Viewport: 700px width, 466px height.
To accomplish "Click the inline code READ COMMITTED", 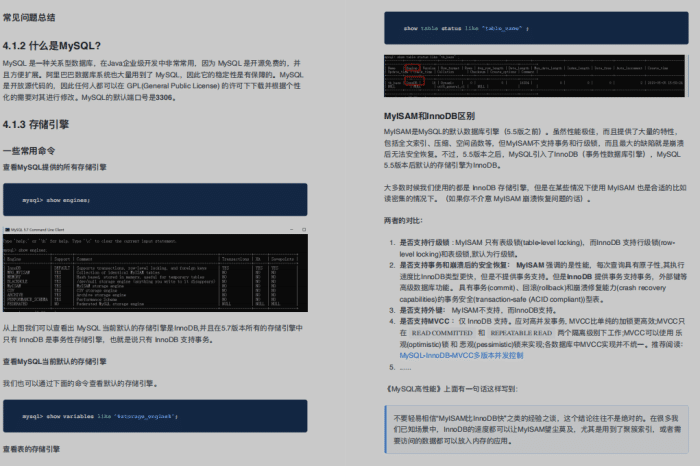I will [442, 333].
